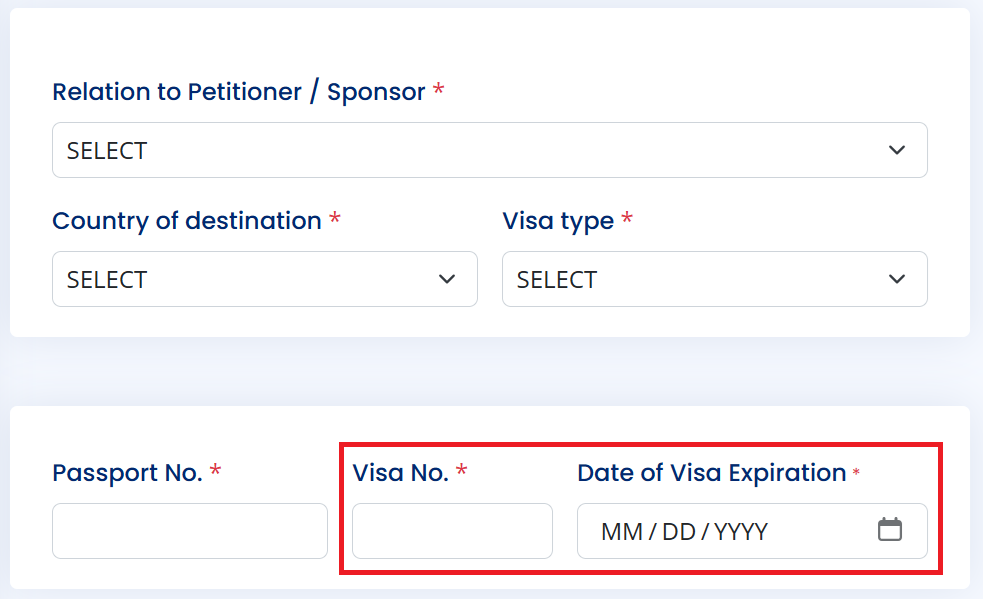Expand Visa type chevron arrow

897,279
